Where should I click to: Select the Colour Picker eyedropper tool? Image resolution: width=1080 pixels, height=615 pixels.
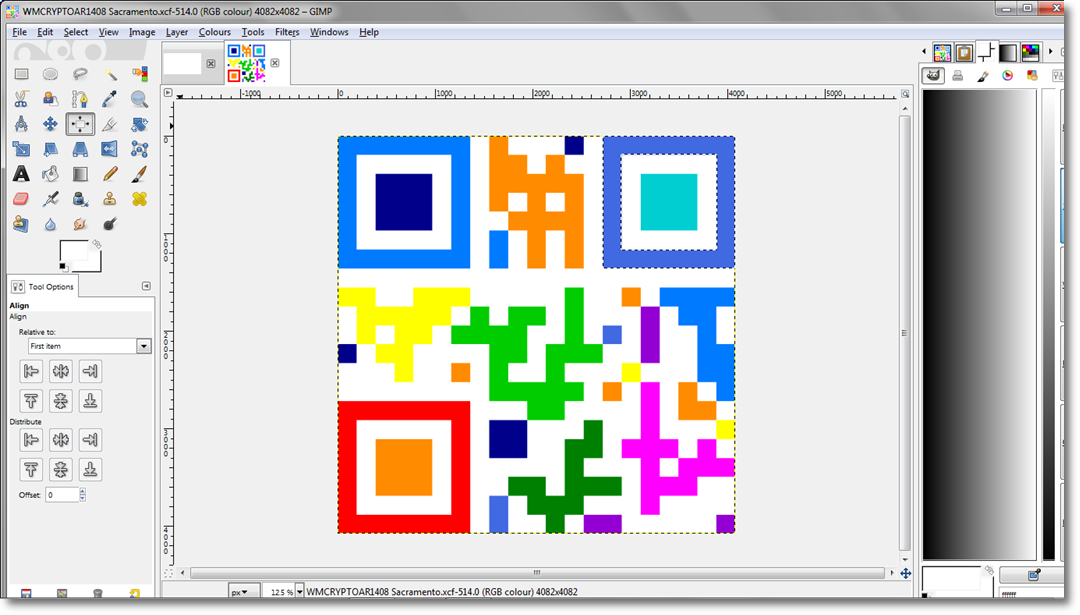[110, 99]
